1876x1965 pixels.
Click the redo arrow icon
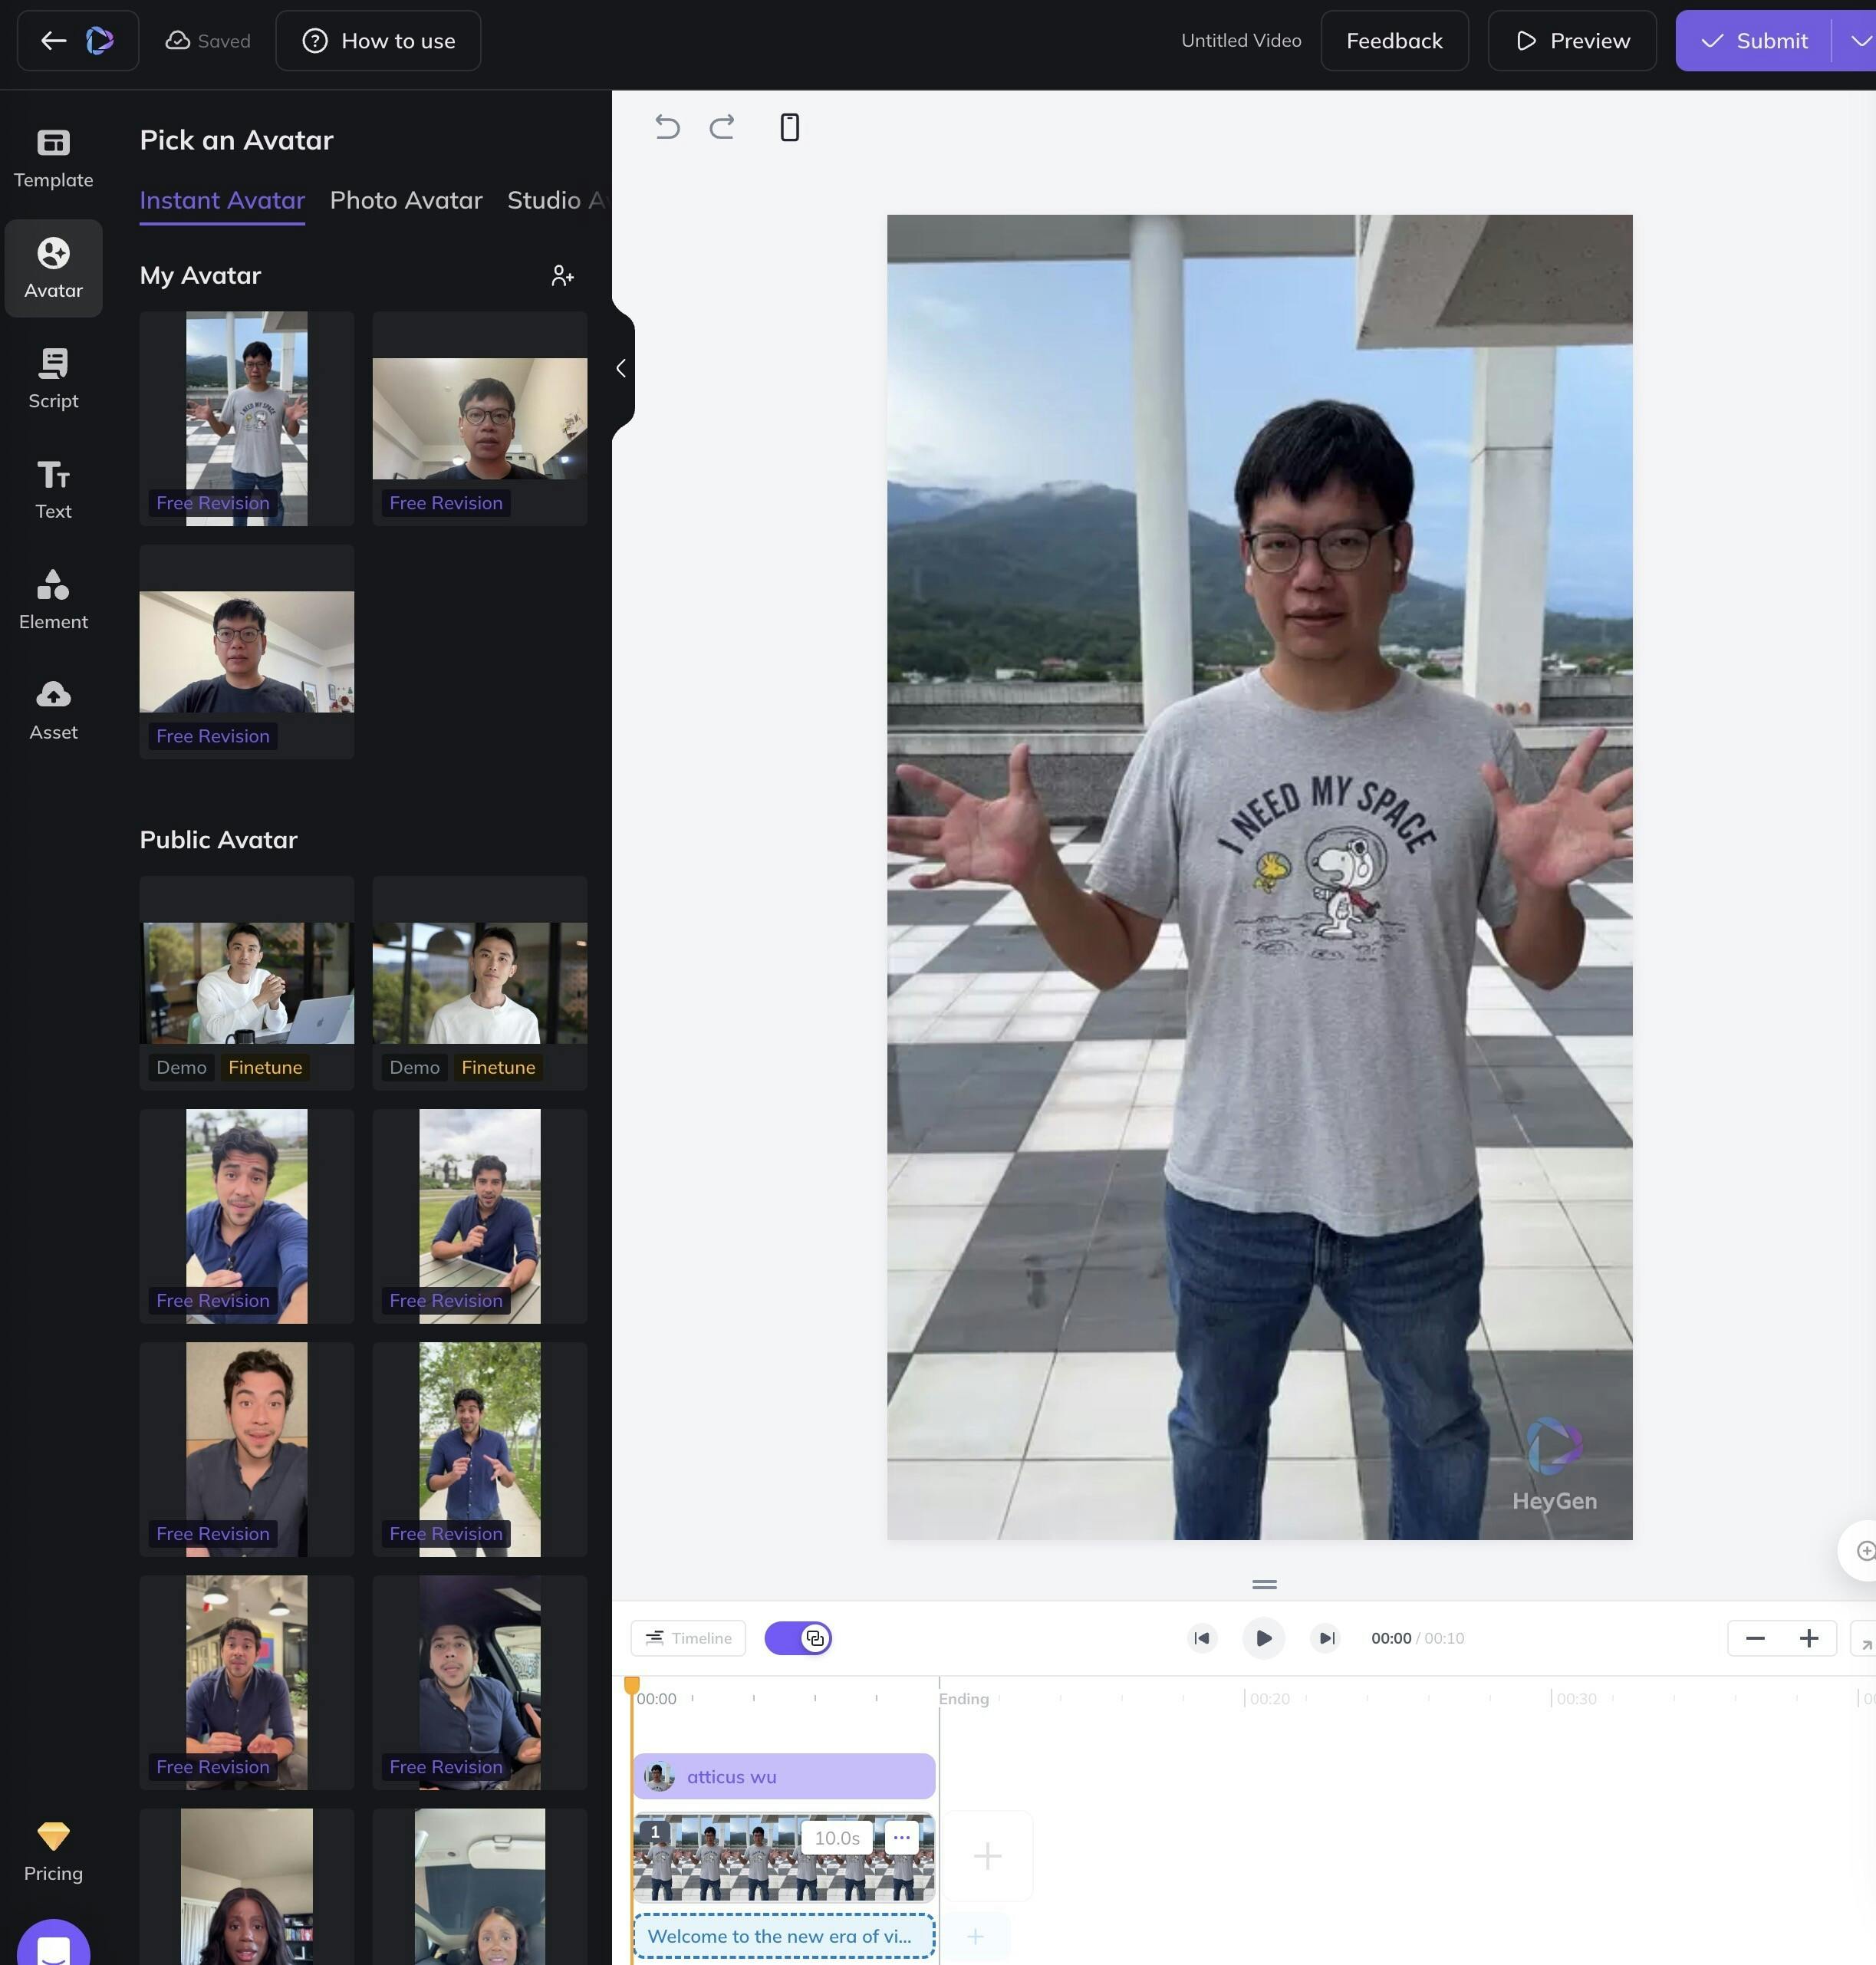722,127
